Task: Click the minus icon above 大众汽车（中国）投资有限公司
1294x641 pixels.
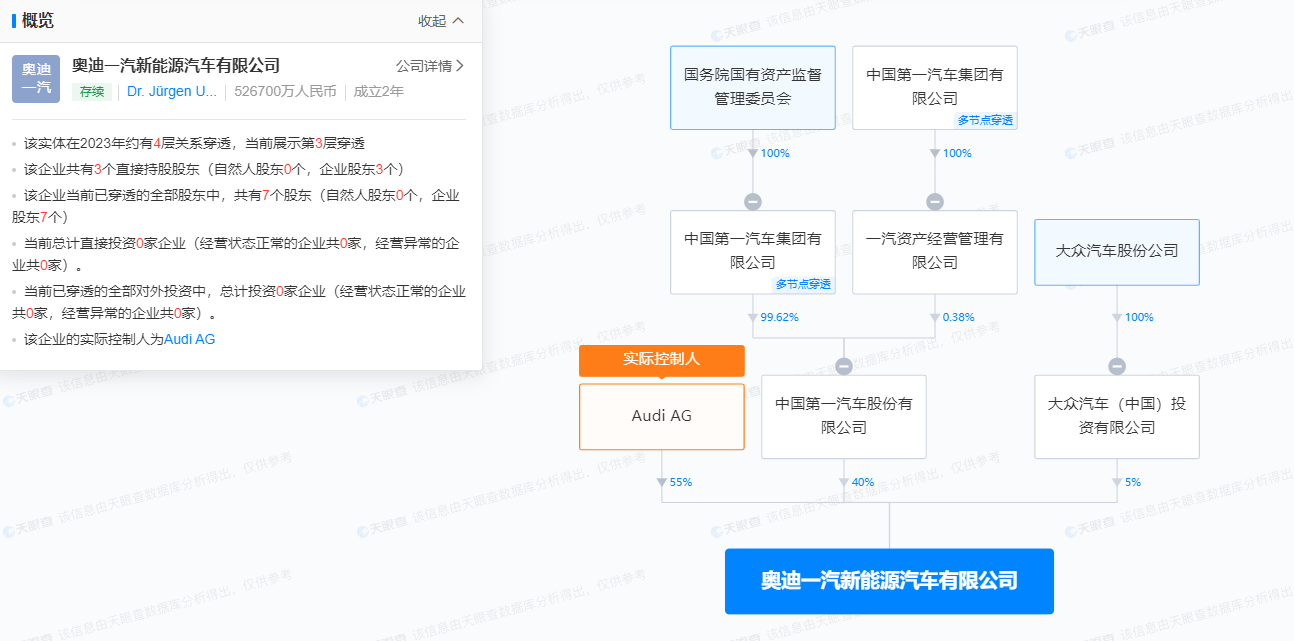Action: click(x=1117, y=363)
